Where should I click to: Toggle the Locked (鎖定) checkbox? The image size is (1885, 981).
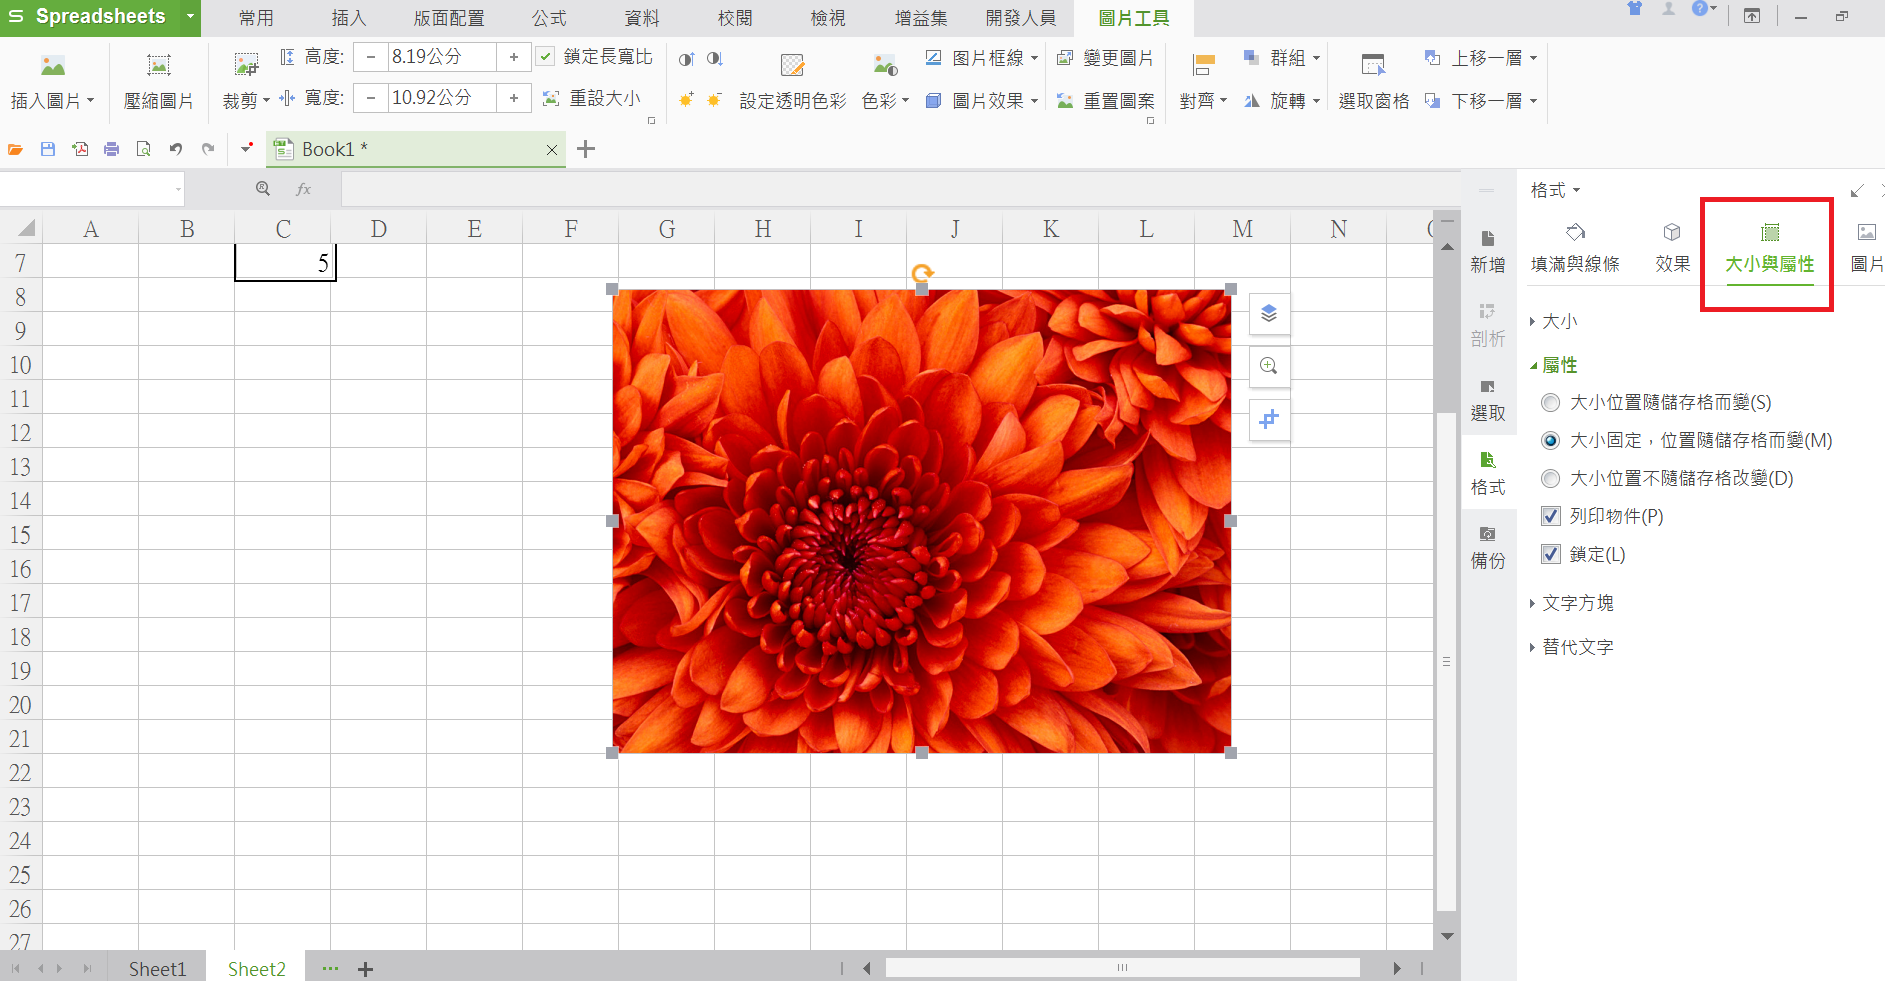tap(1551, 554)
